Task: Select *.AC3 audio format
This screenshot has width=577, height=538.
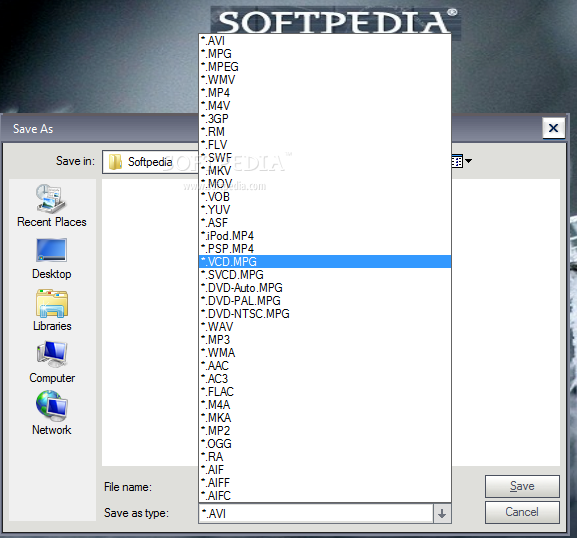Action: coord(325,379)
